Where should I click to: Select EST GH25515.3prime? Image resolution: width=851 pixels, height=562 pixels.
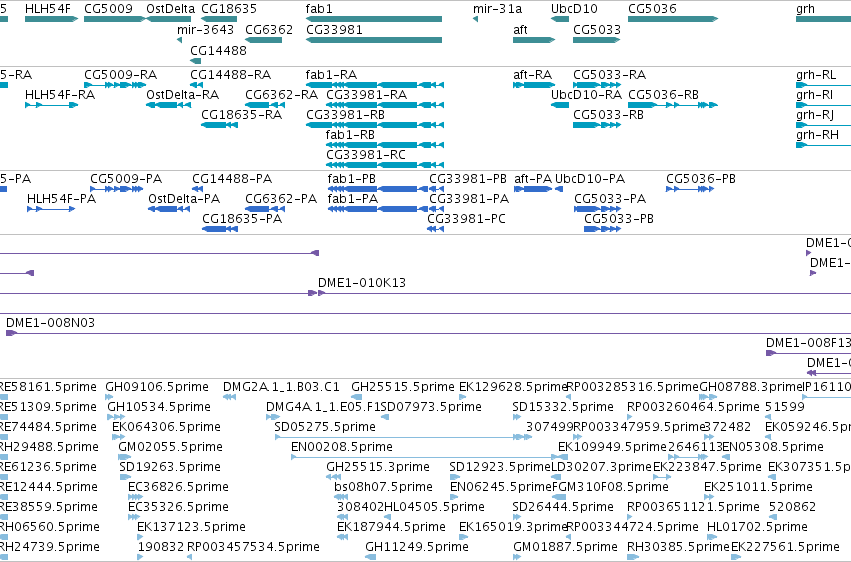(378, 467)
